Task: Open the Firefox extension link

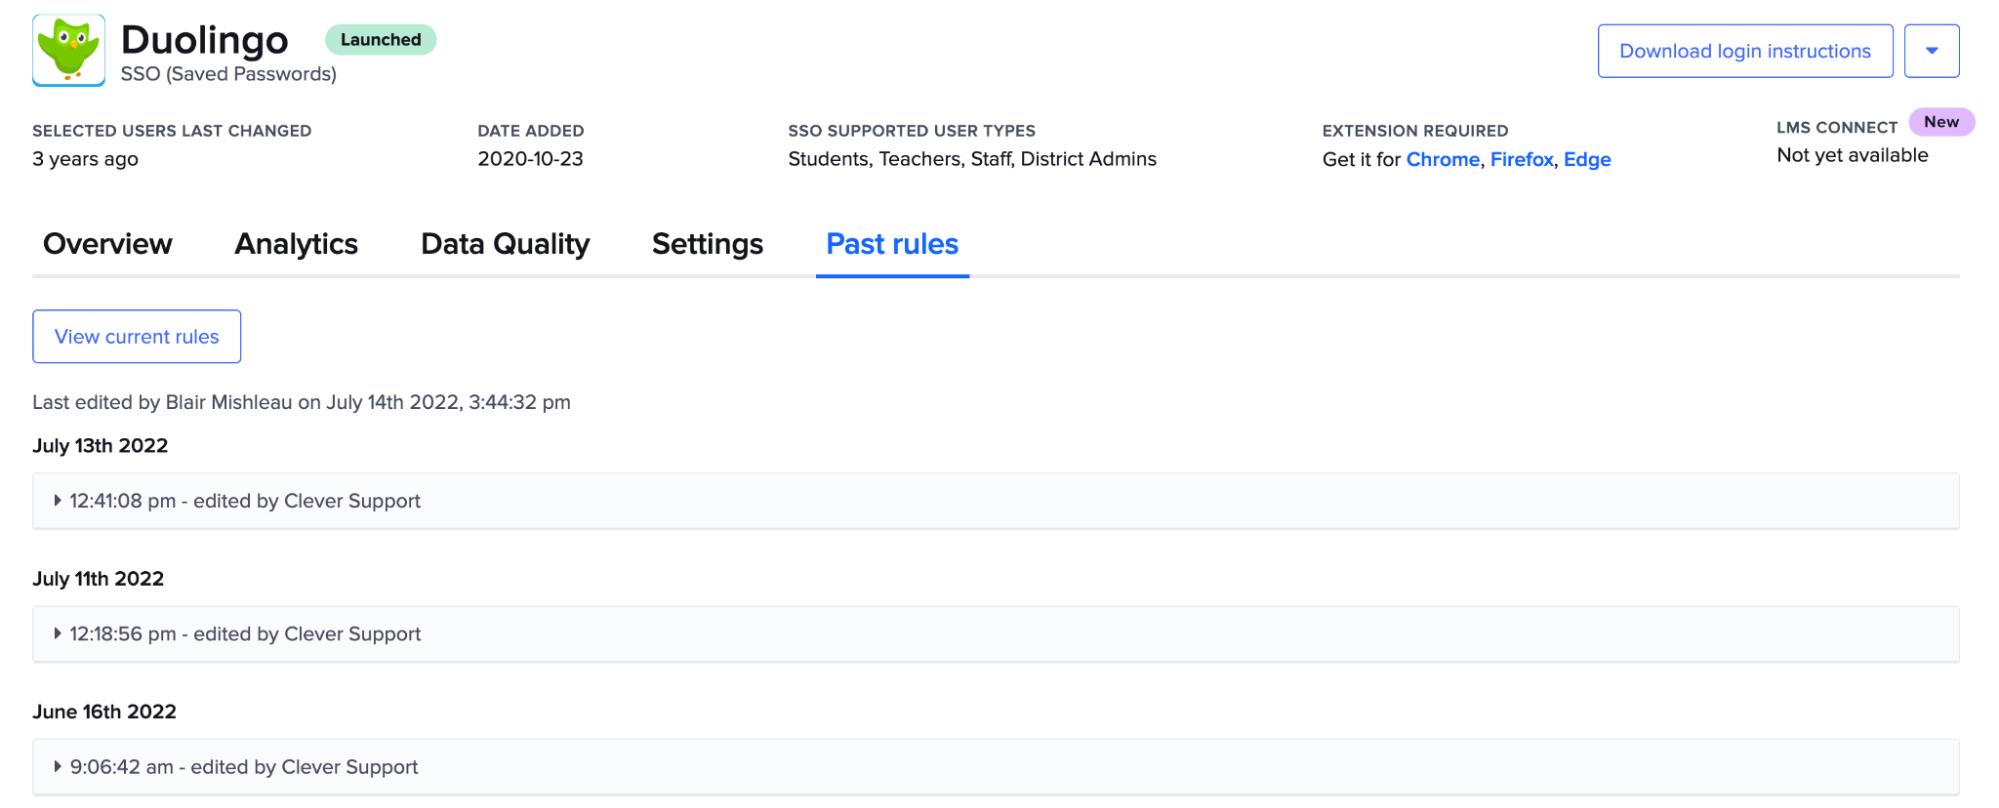Action: click(x=1521, y=159)
